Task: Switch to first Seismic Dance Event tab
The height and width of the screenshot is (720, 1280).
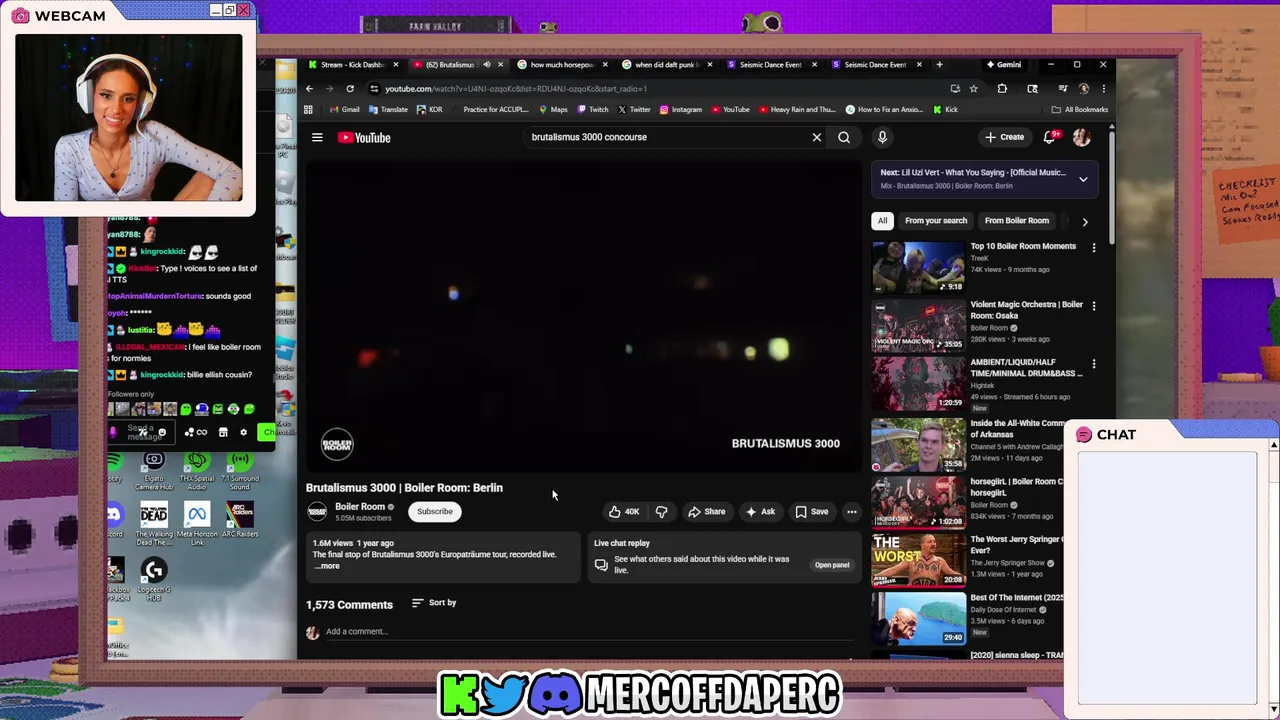Action: tap(770, 65)
